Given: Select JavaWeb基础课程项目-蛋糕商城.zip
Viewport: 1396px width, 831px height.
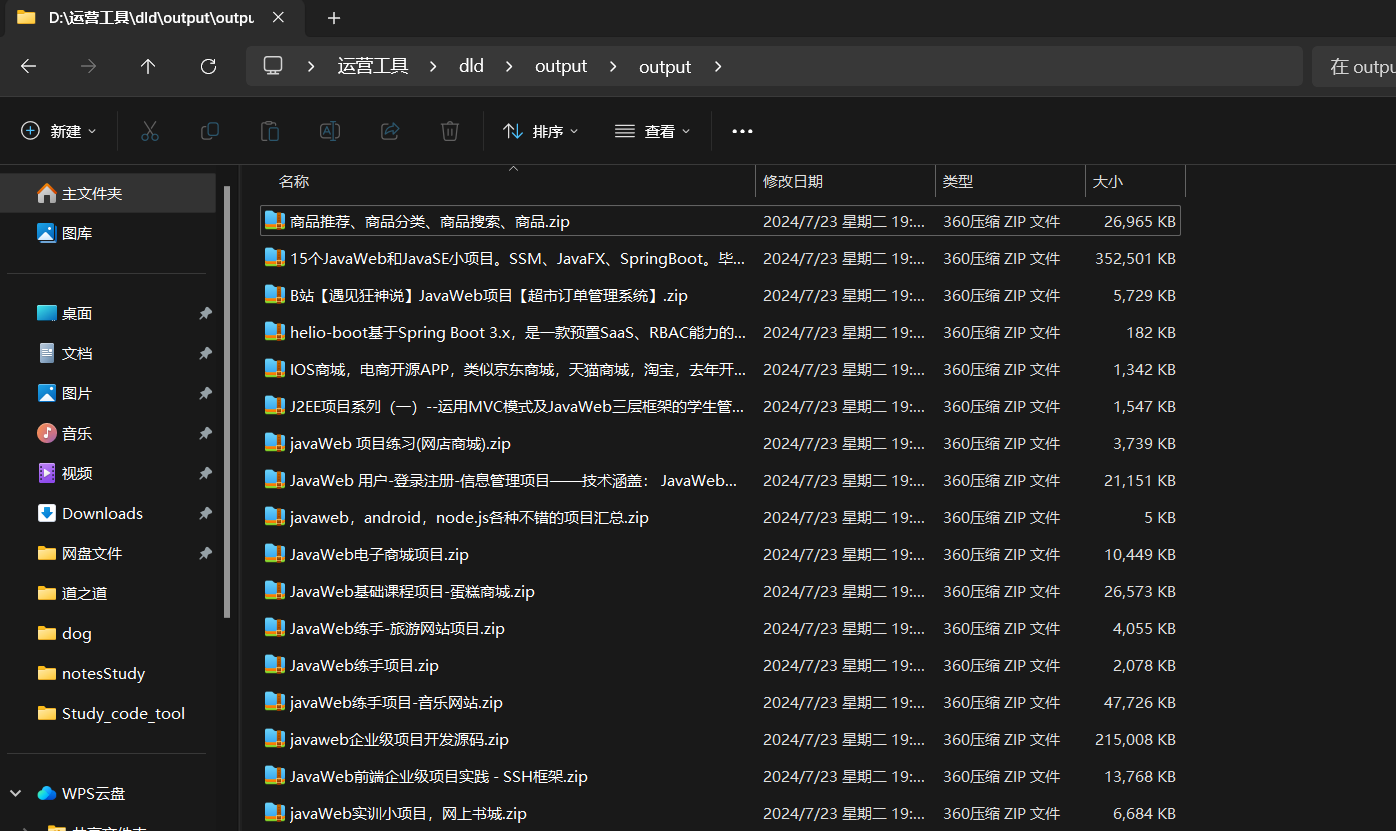Looking at the screenshot, I should tap(720, 591).
